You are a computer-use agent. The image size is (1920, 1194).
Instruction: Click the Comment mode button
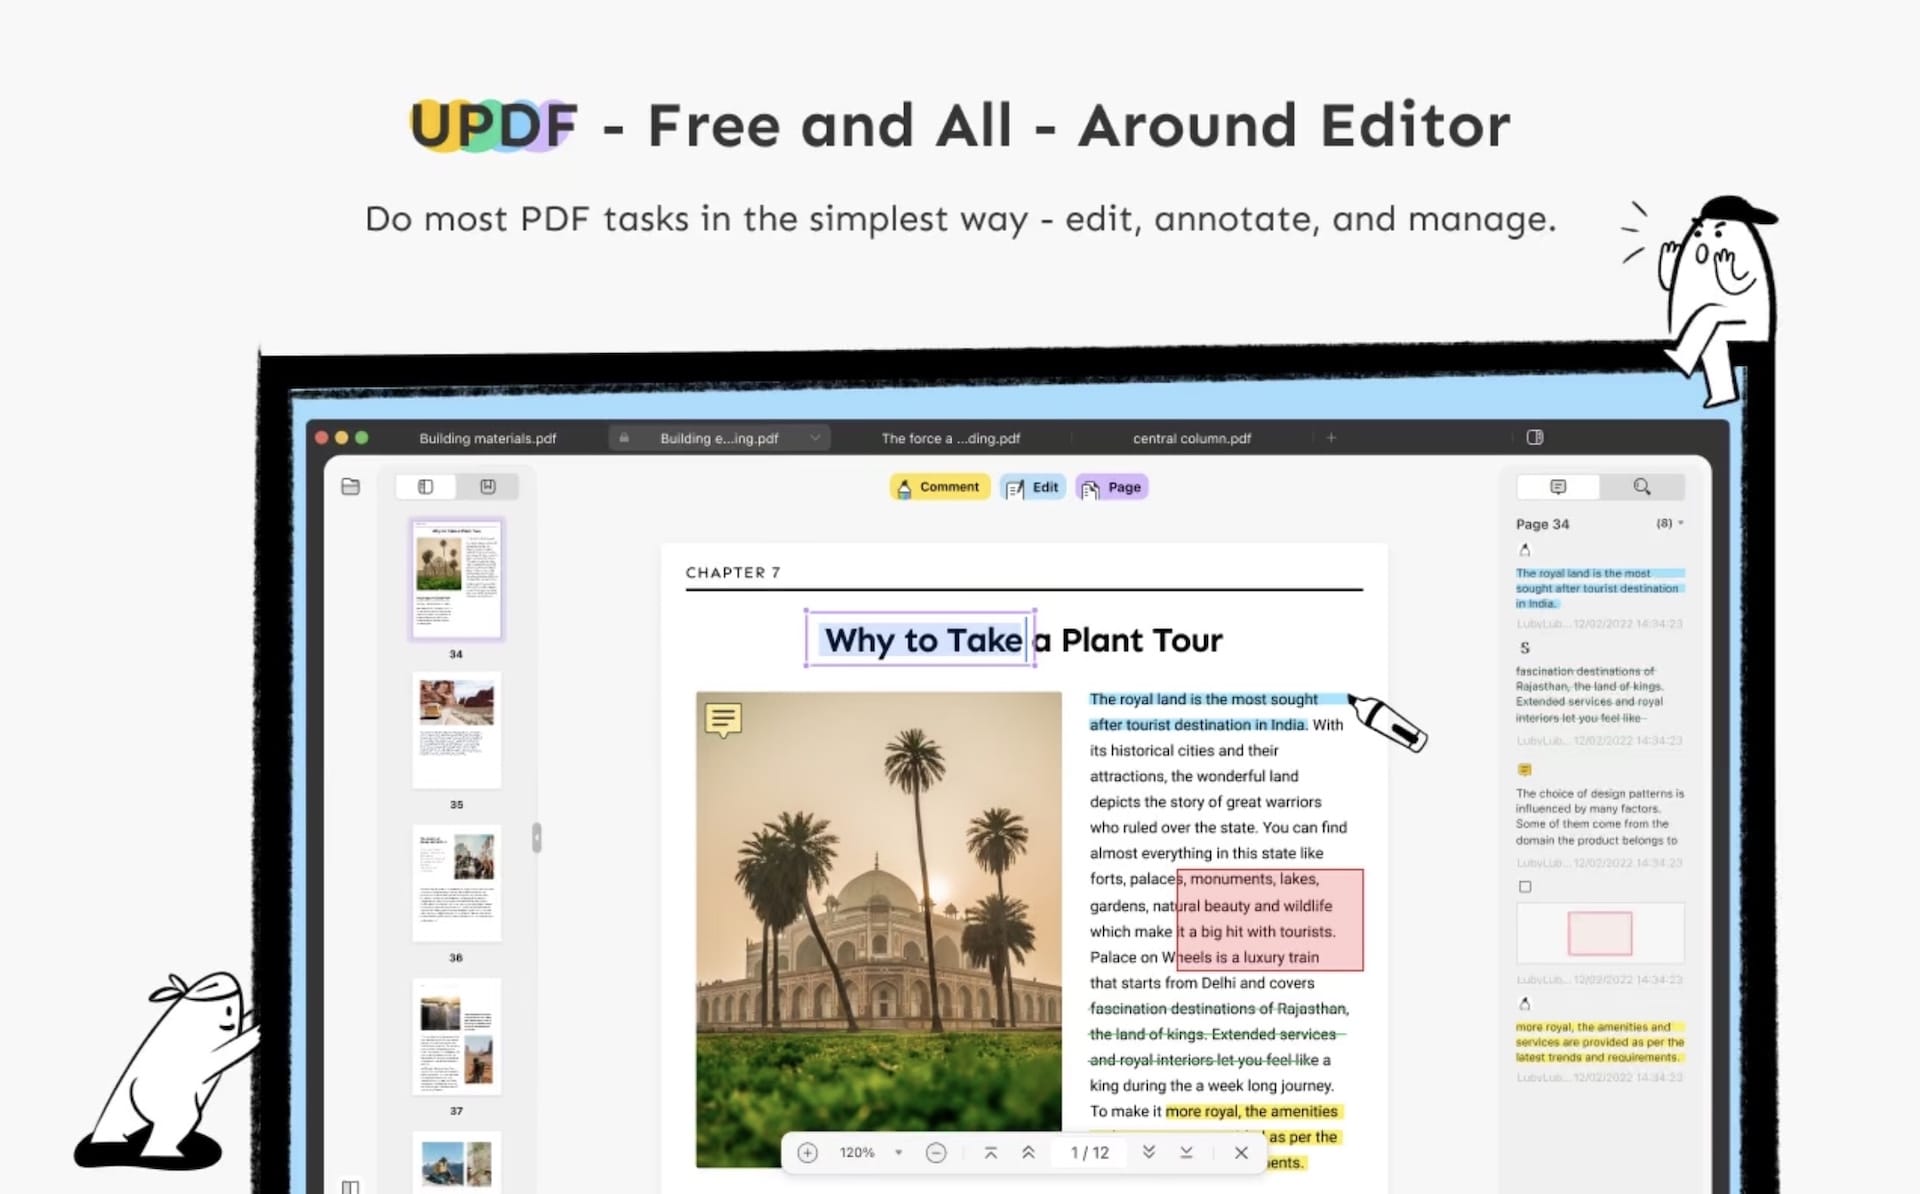click(x=938, y=487)
